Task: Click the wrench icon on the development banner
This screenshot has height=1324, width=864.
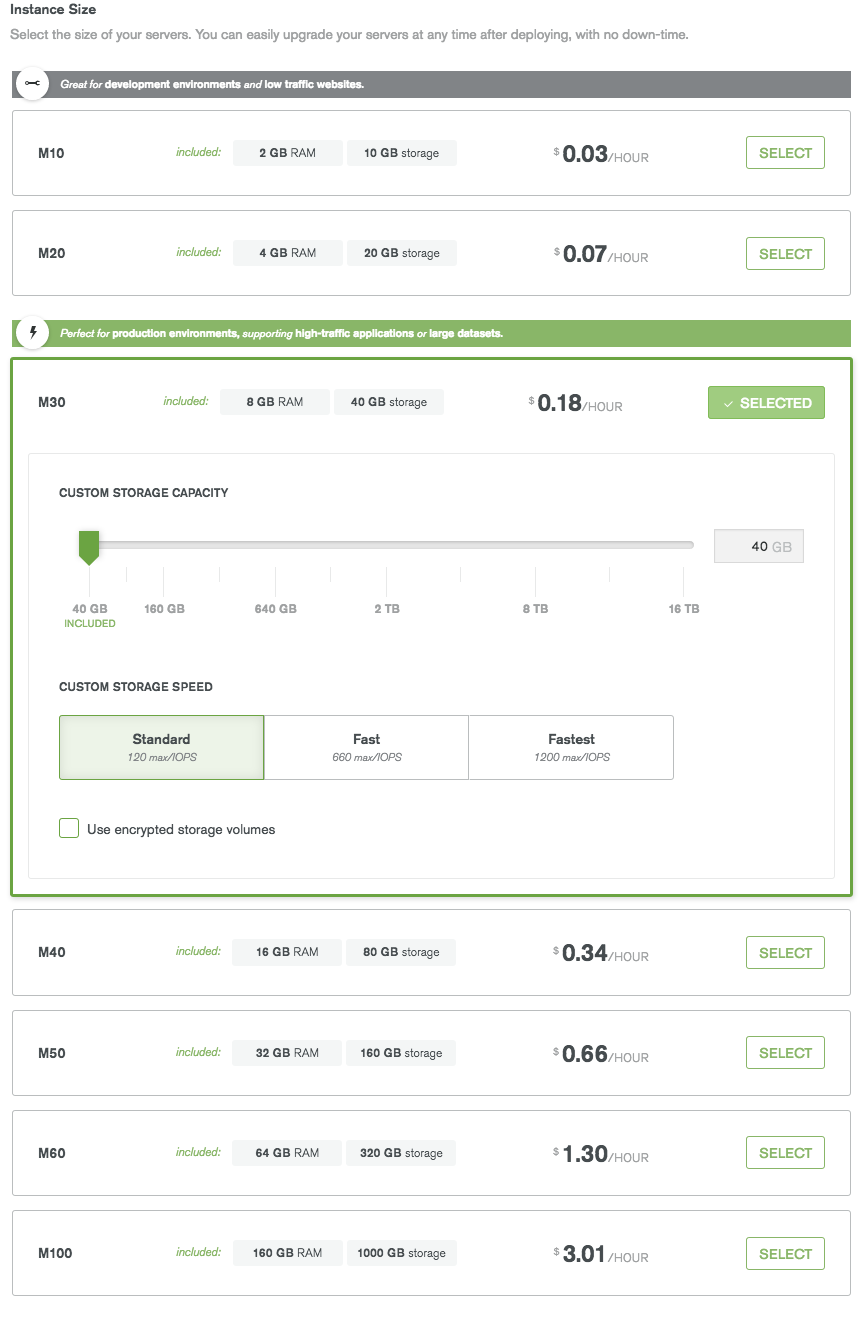Action: pos(33,84)
